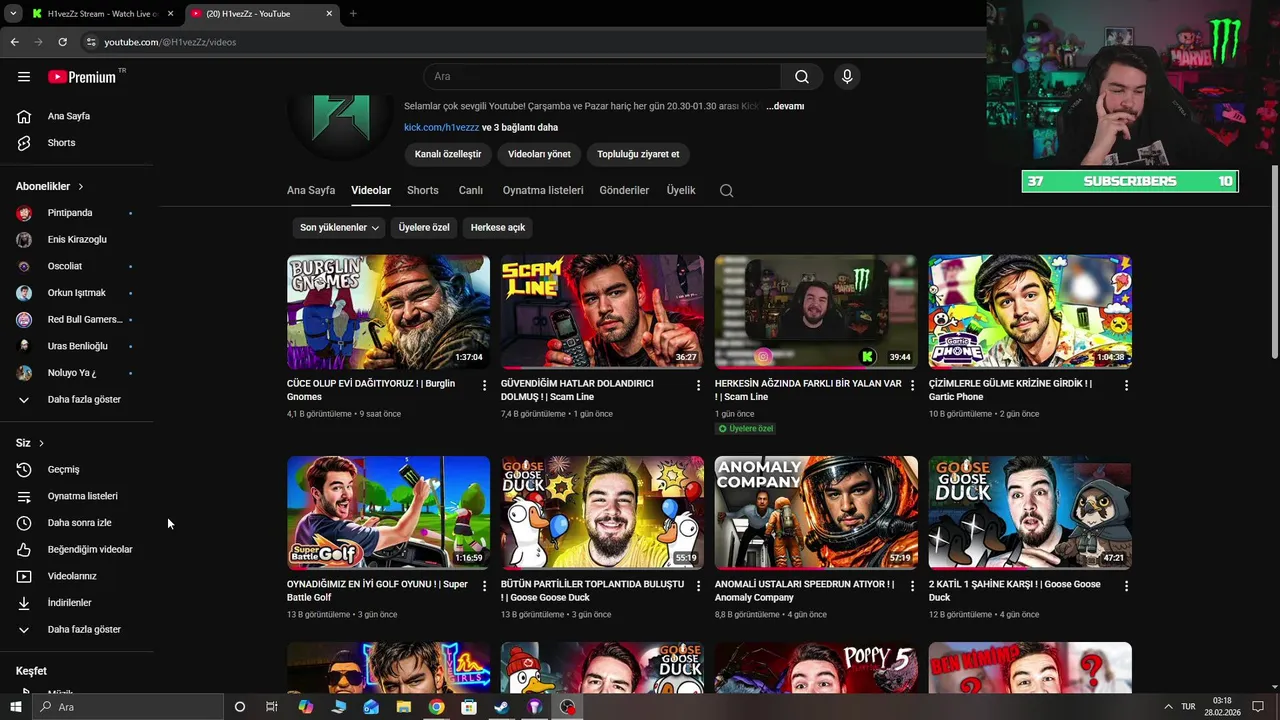The width and height of the screenshot is (1280, 720).
Task: Go back in browser
Action: click(x=14, y=42)
